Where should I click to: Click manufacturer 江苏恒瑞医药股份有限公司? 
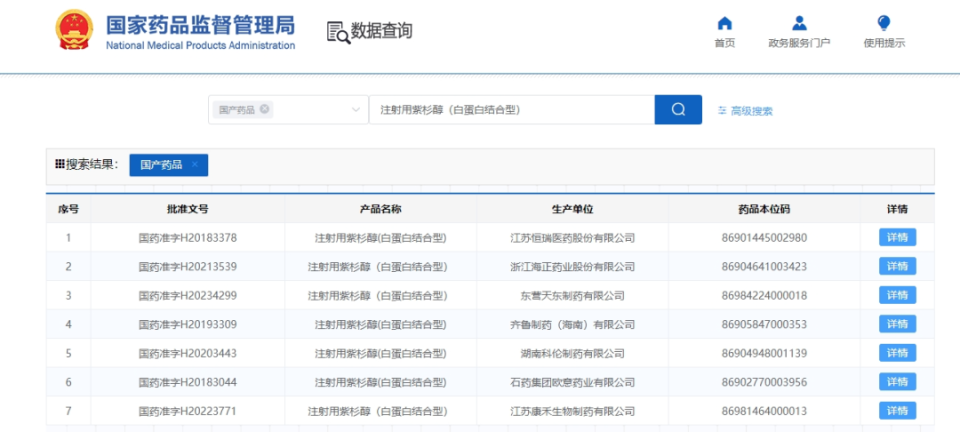[x=572, y=237]
